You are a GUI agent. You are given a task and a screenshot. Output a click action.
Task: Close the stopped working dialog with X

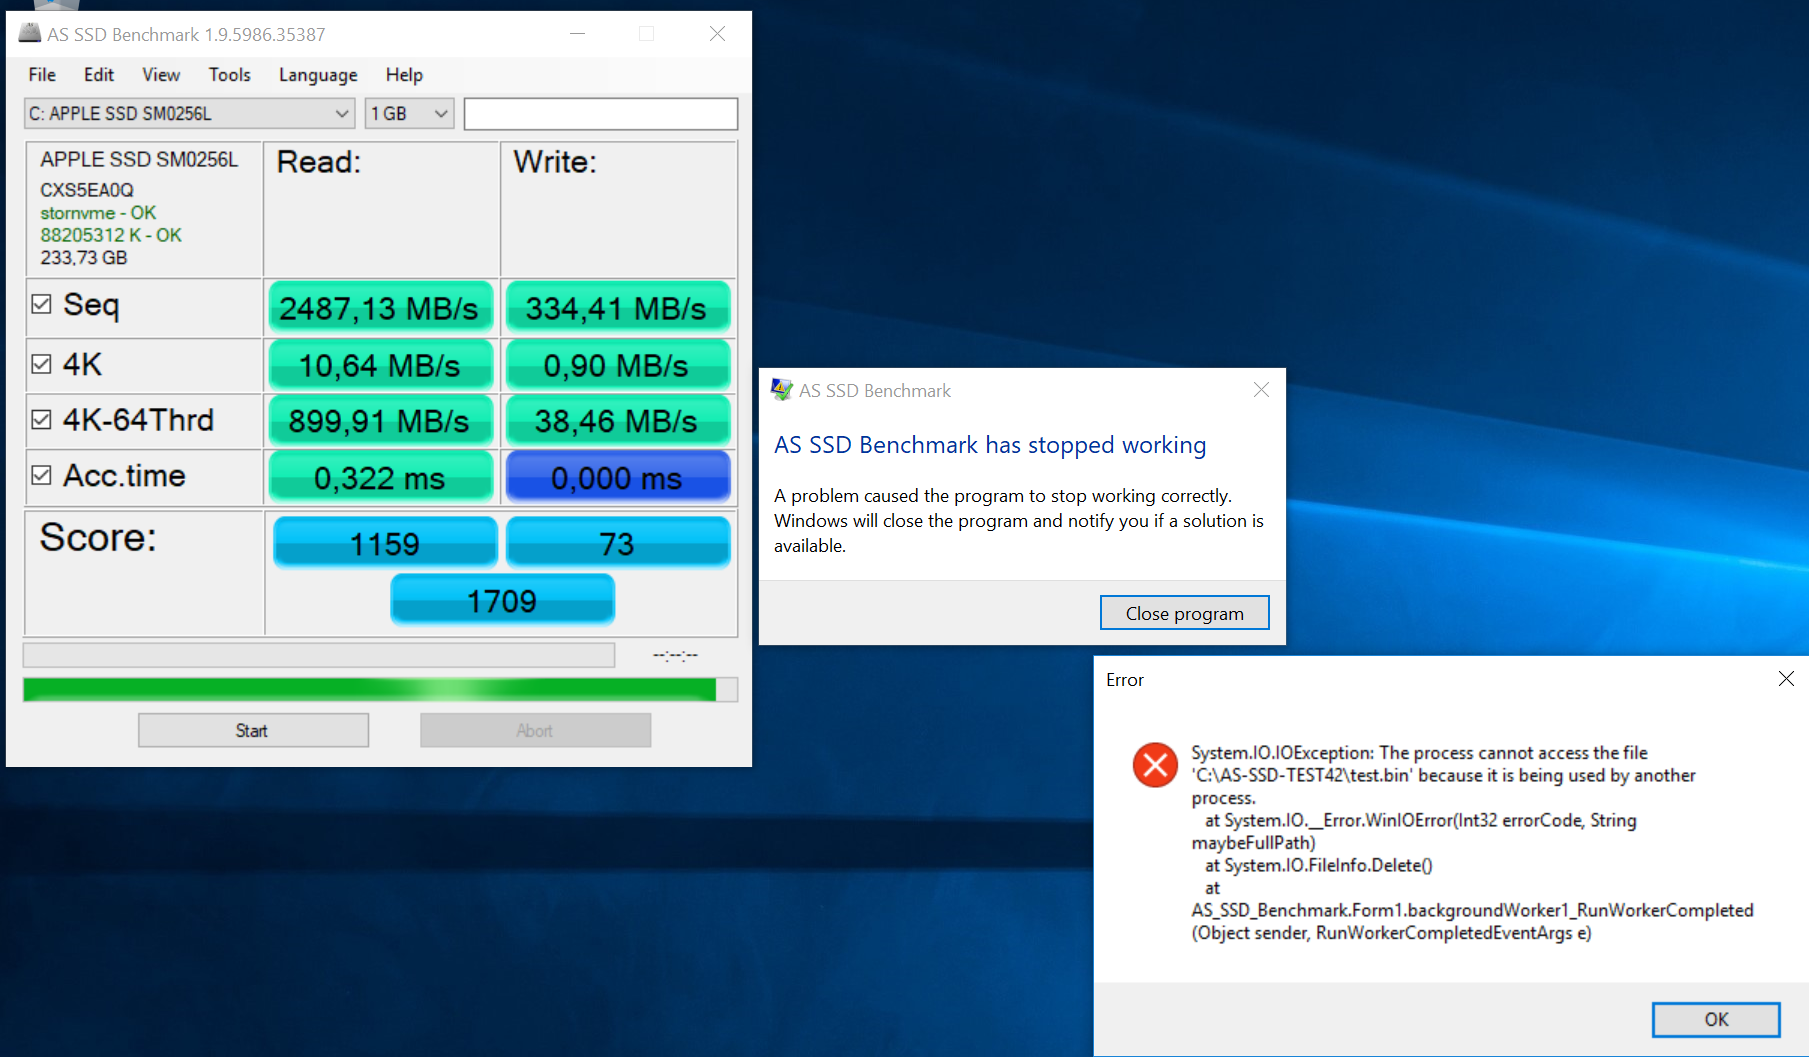coord(1261,390)
